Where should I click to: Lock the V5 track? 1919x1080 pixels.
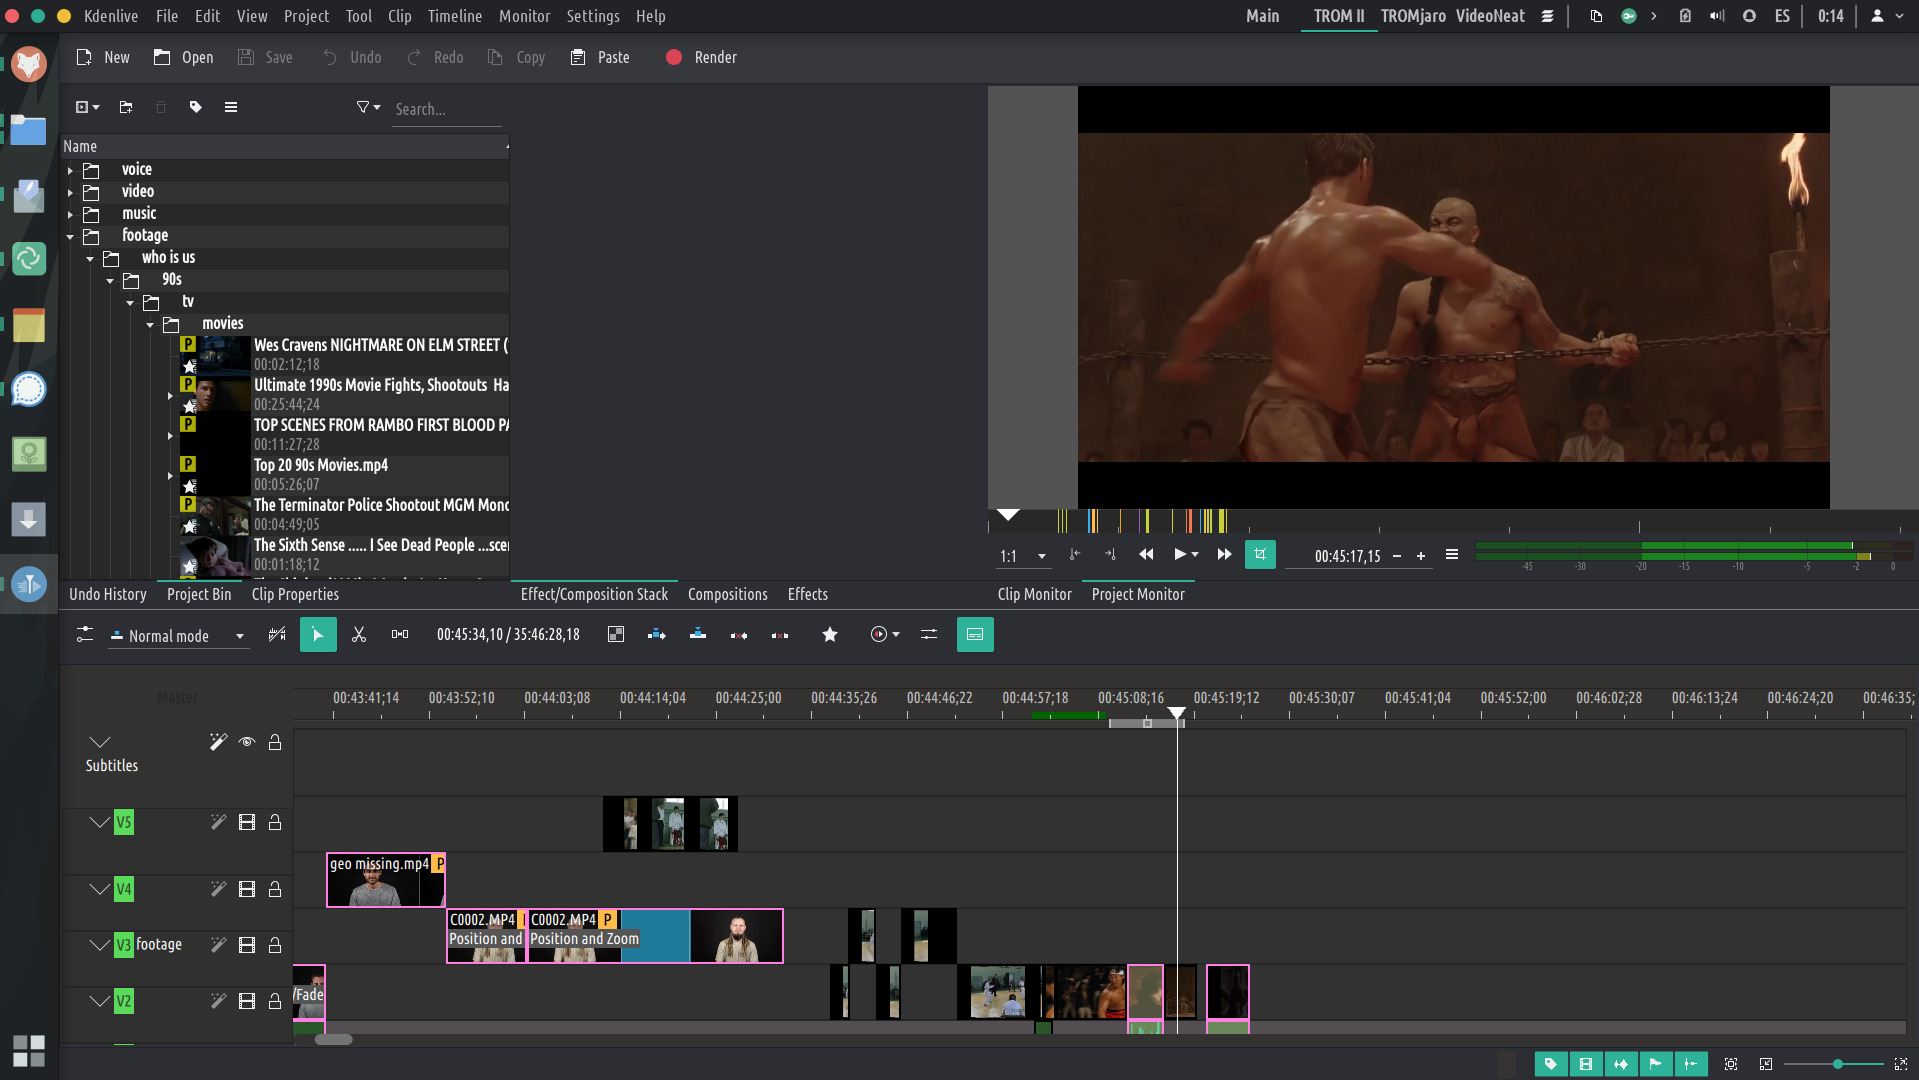275,822
